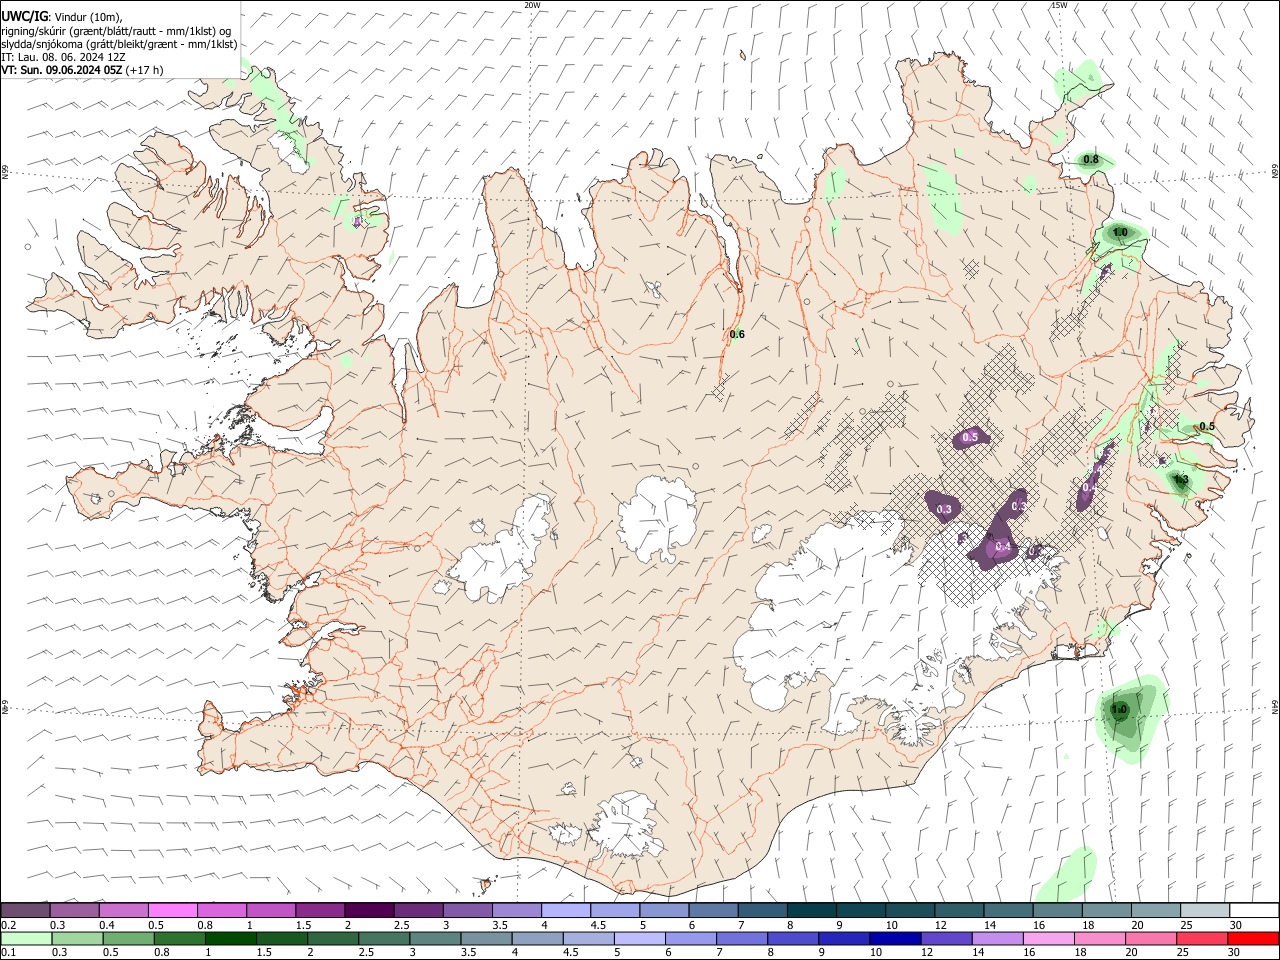The width and height of the screenshot is (1280, 960).
Task: Click the "VT: Sun. 09.06.2024 05Z (+17 h)" line
Action: click(82, 70)
